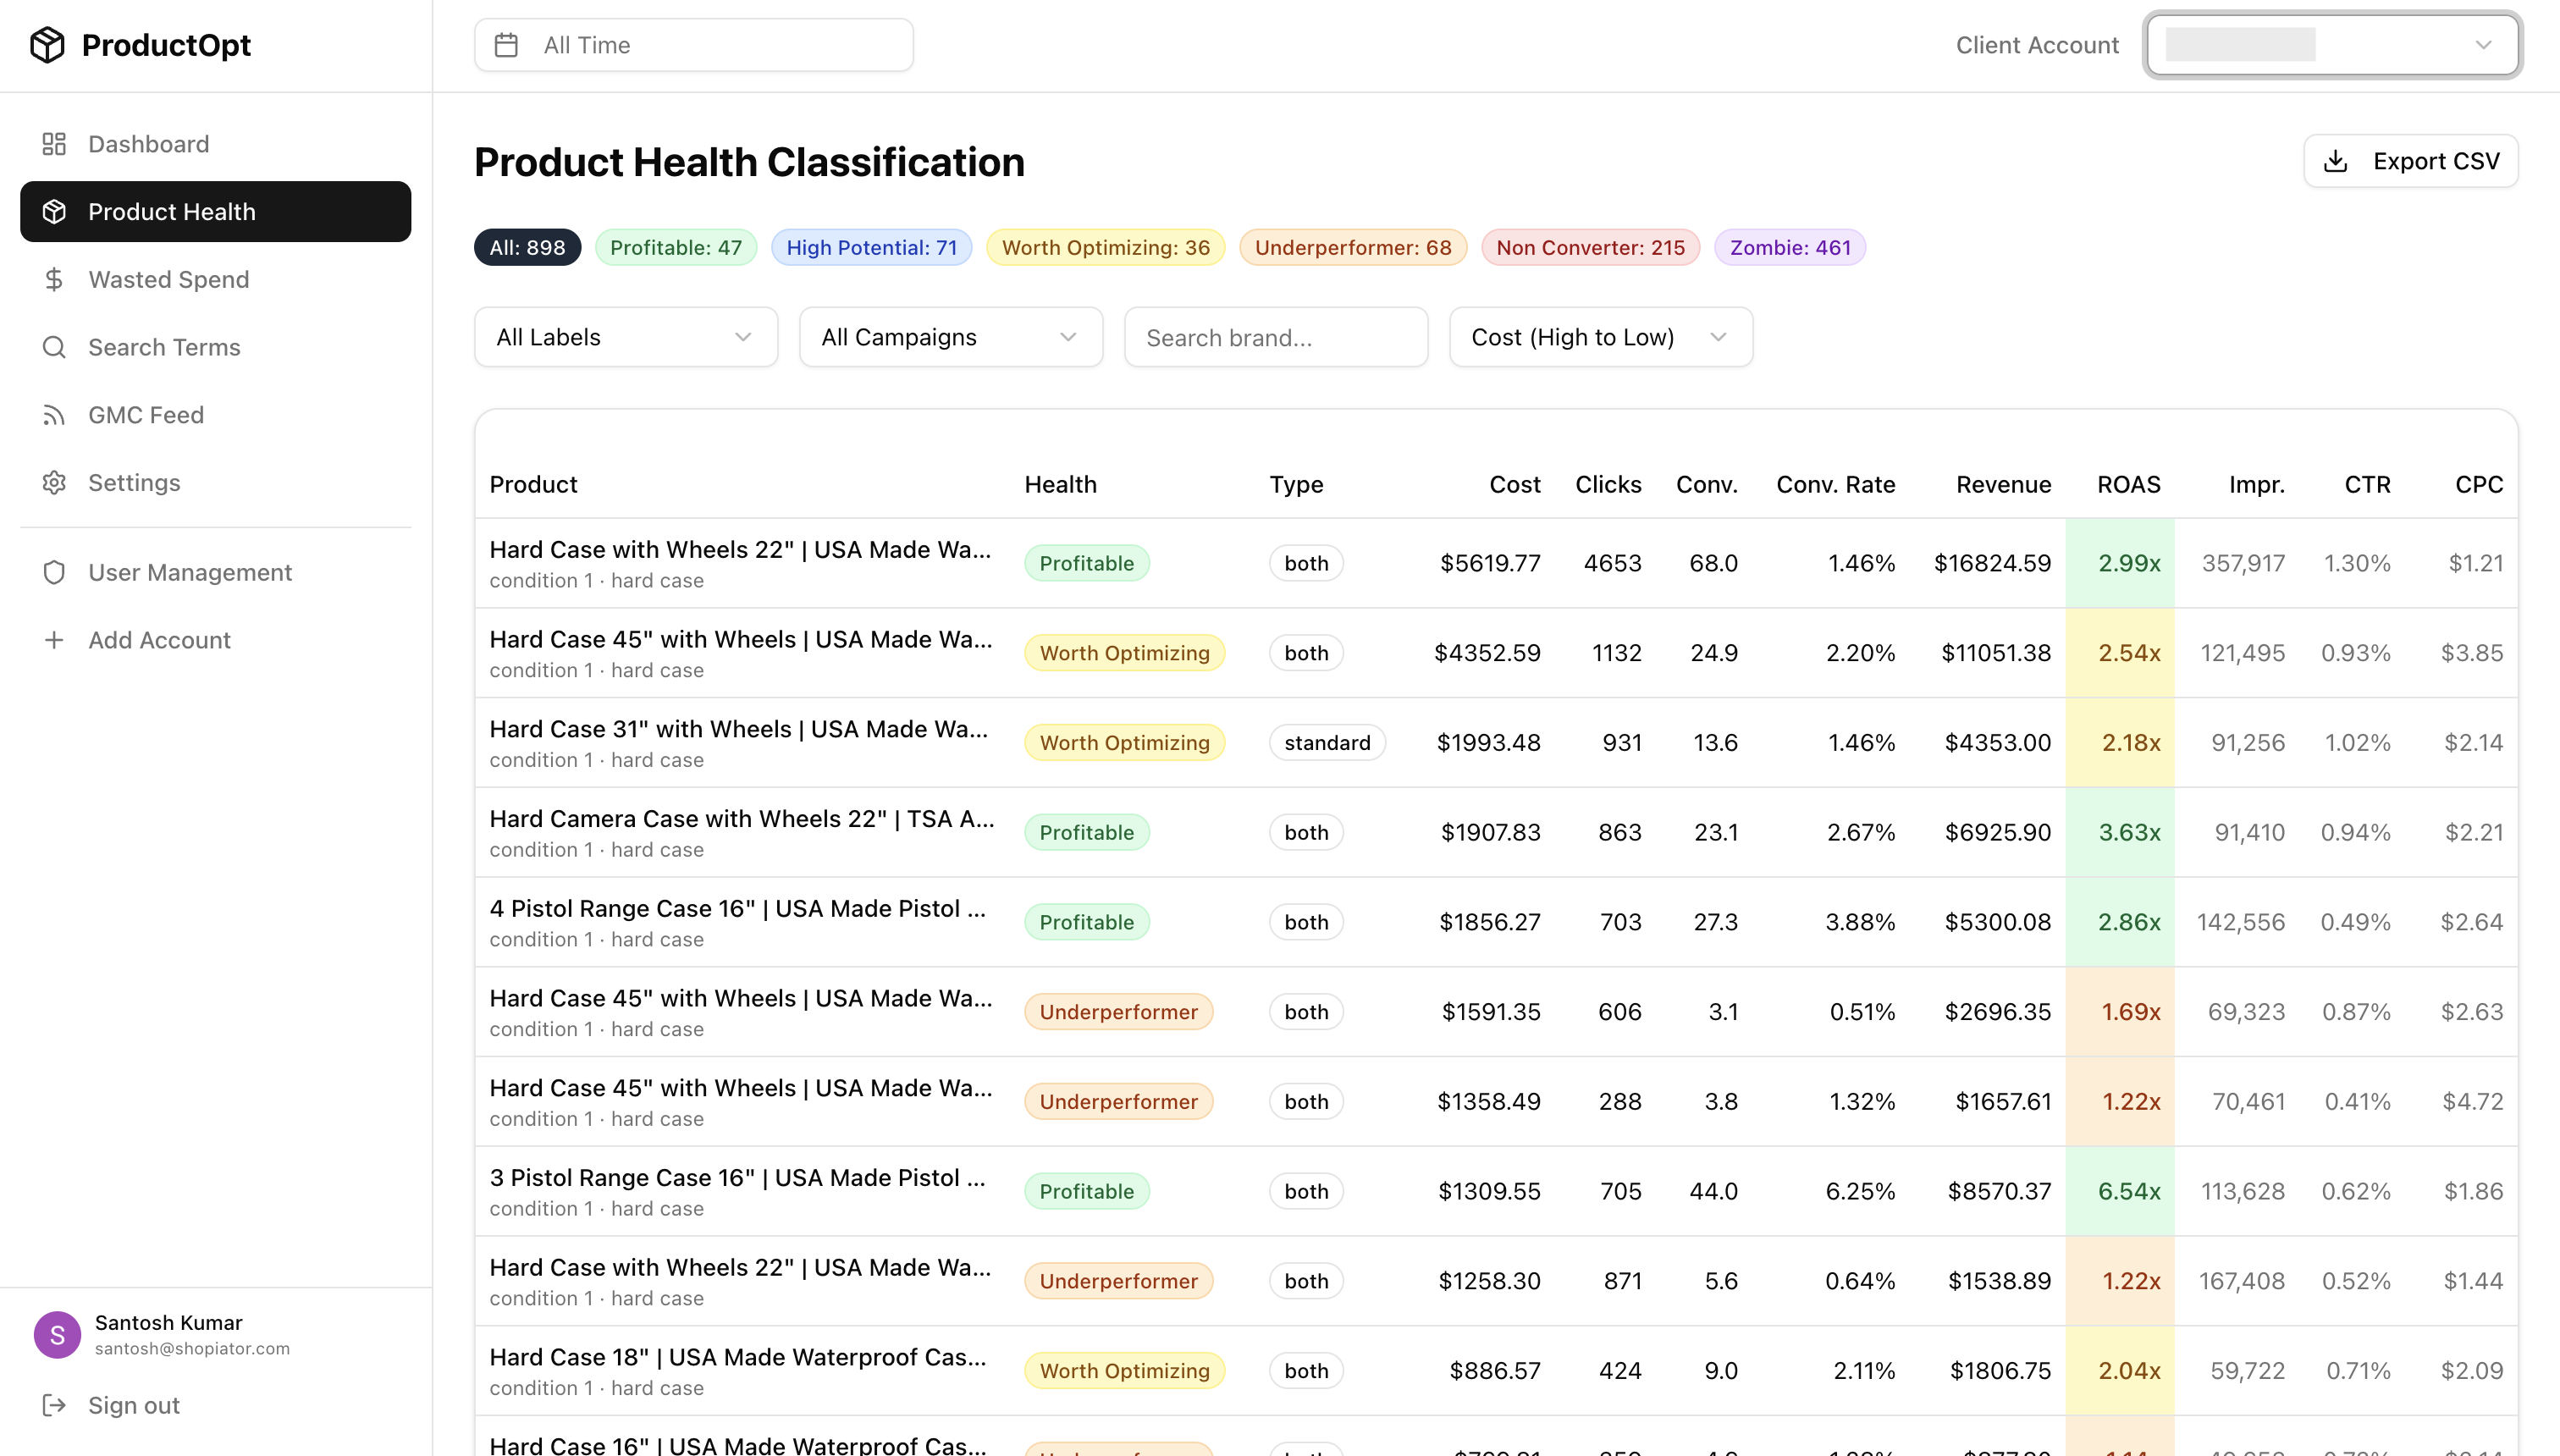The width and height of the screenshot is (2560, 1456).
Task: Click the calendar icon in date filter
Action: (x=508, y=45)
